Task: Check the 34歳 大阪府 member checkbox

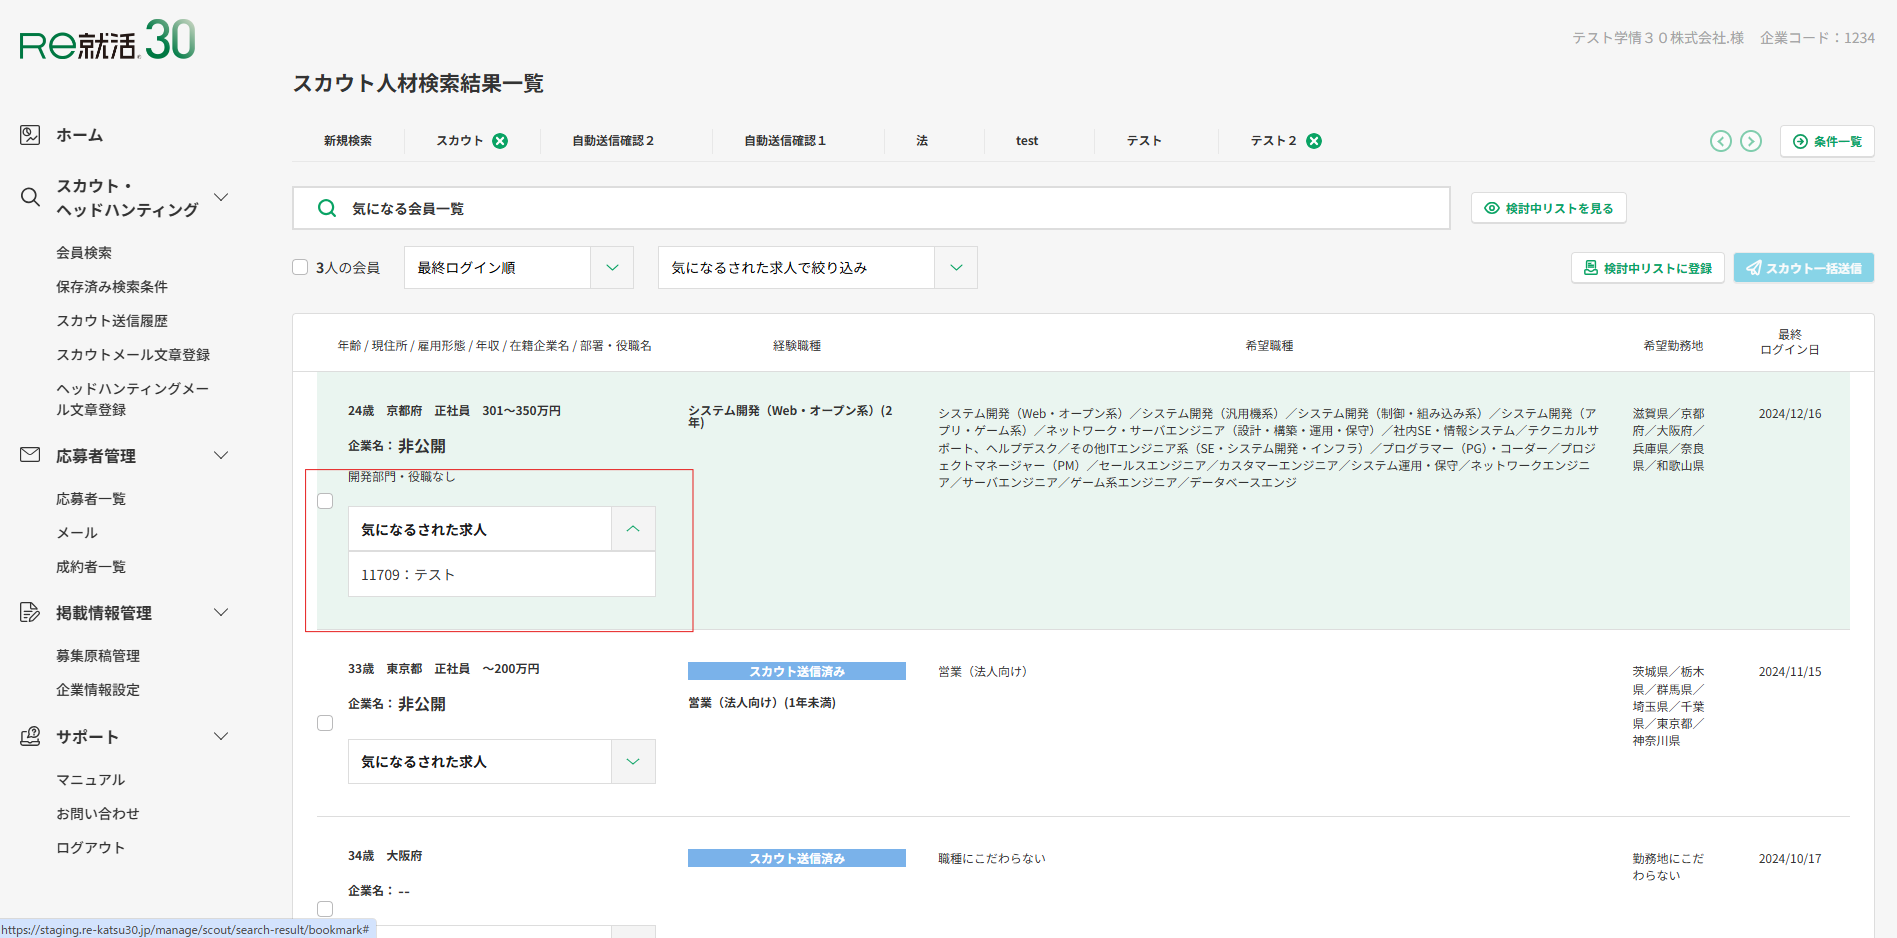Action: pyautogui.click(x=325, y=909)
